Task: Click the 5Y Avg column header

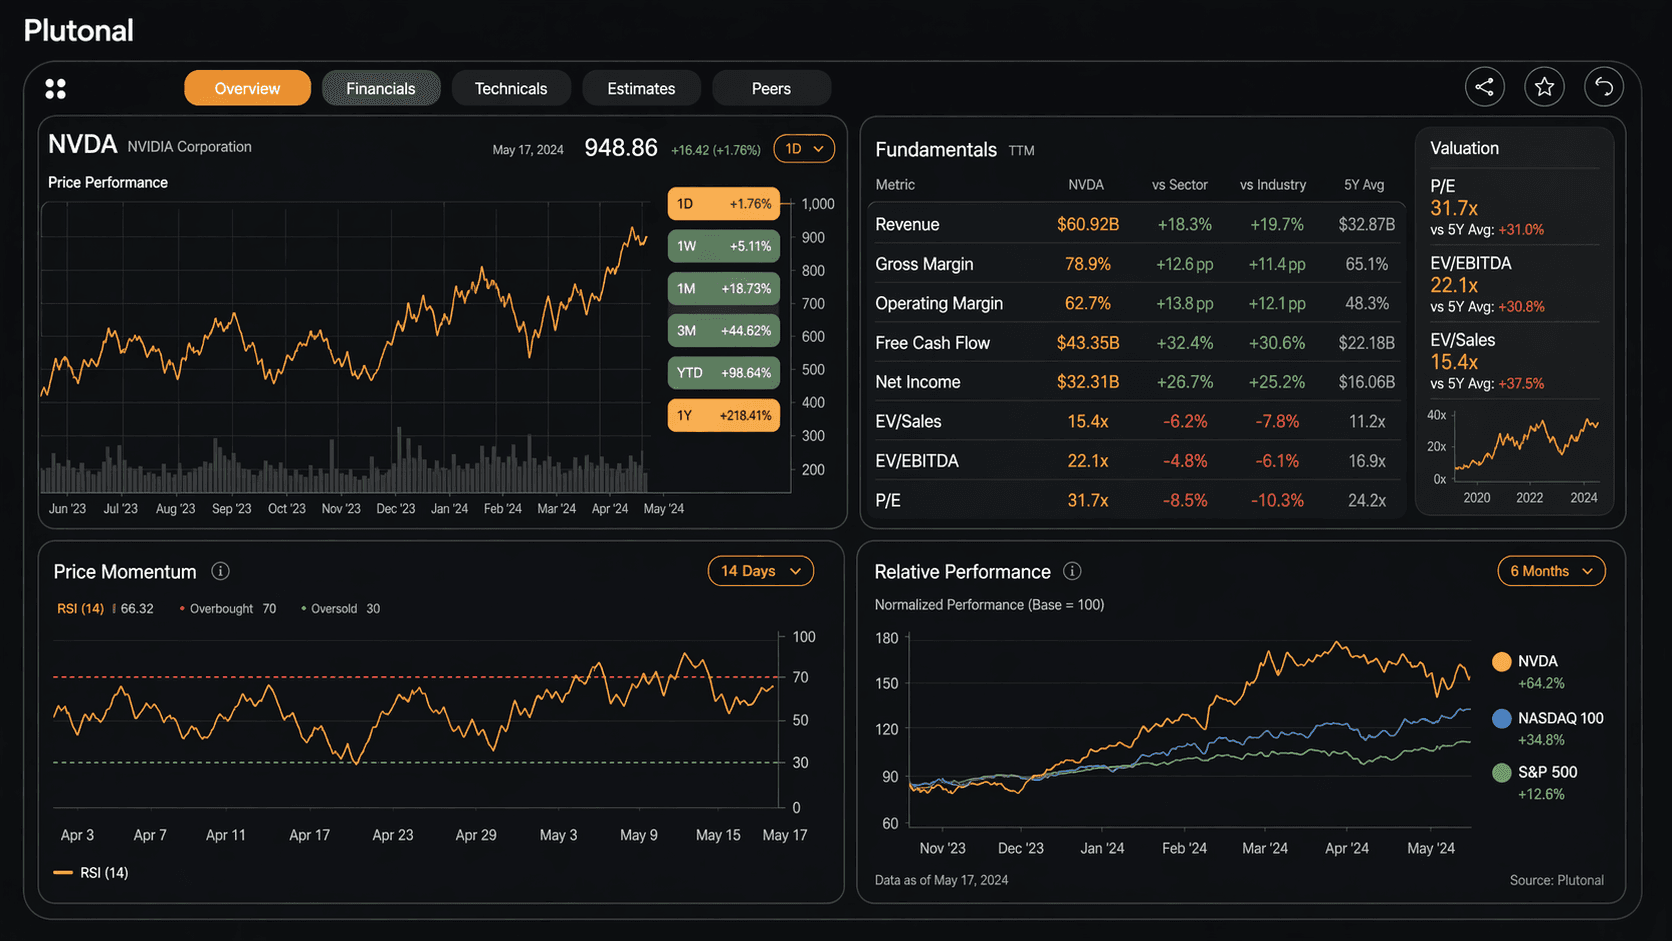Action: (x=1364, y=185)
